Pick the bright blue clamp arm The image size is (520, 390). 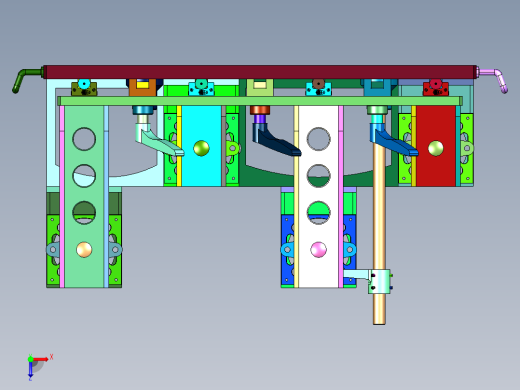(393, 141)
